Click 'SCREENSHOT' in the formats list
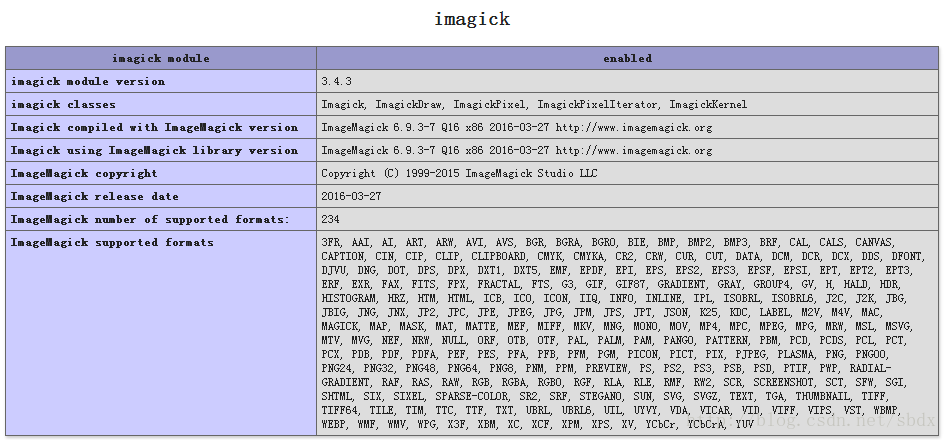The height and width of the screenshot is (440, 947). click(783, 382)
